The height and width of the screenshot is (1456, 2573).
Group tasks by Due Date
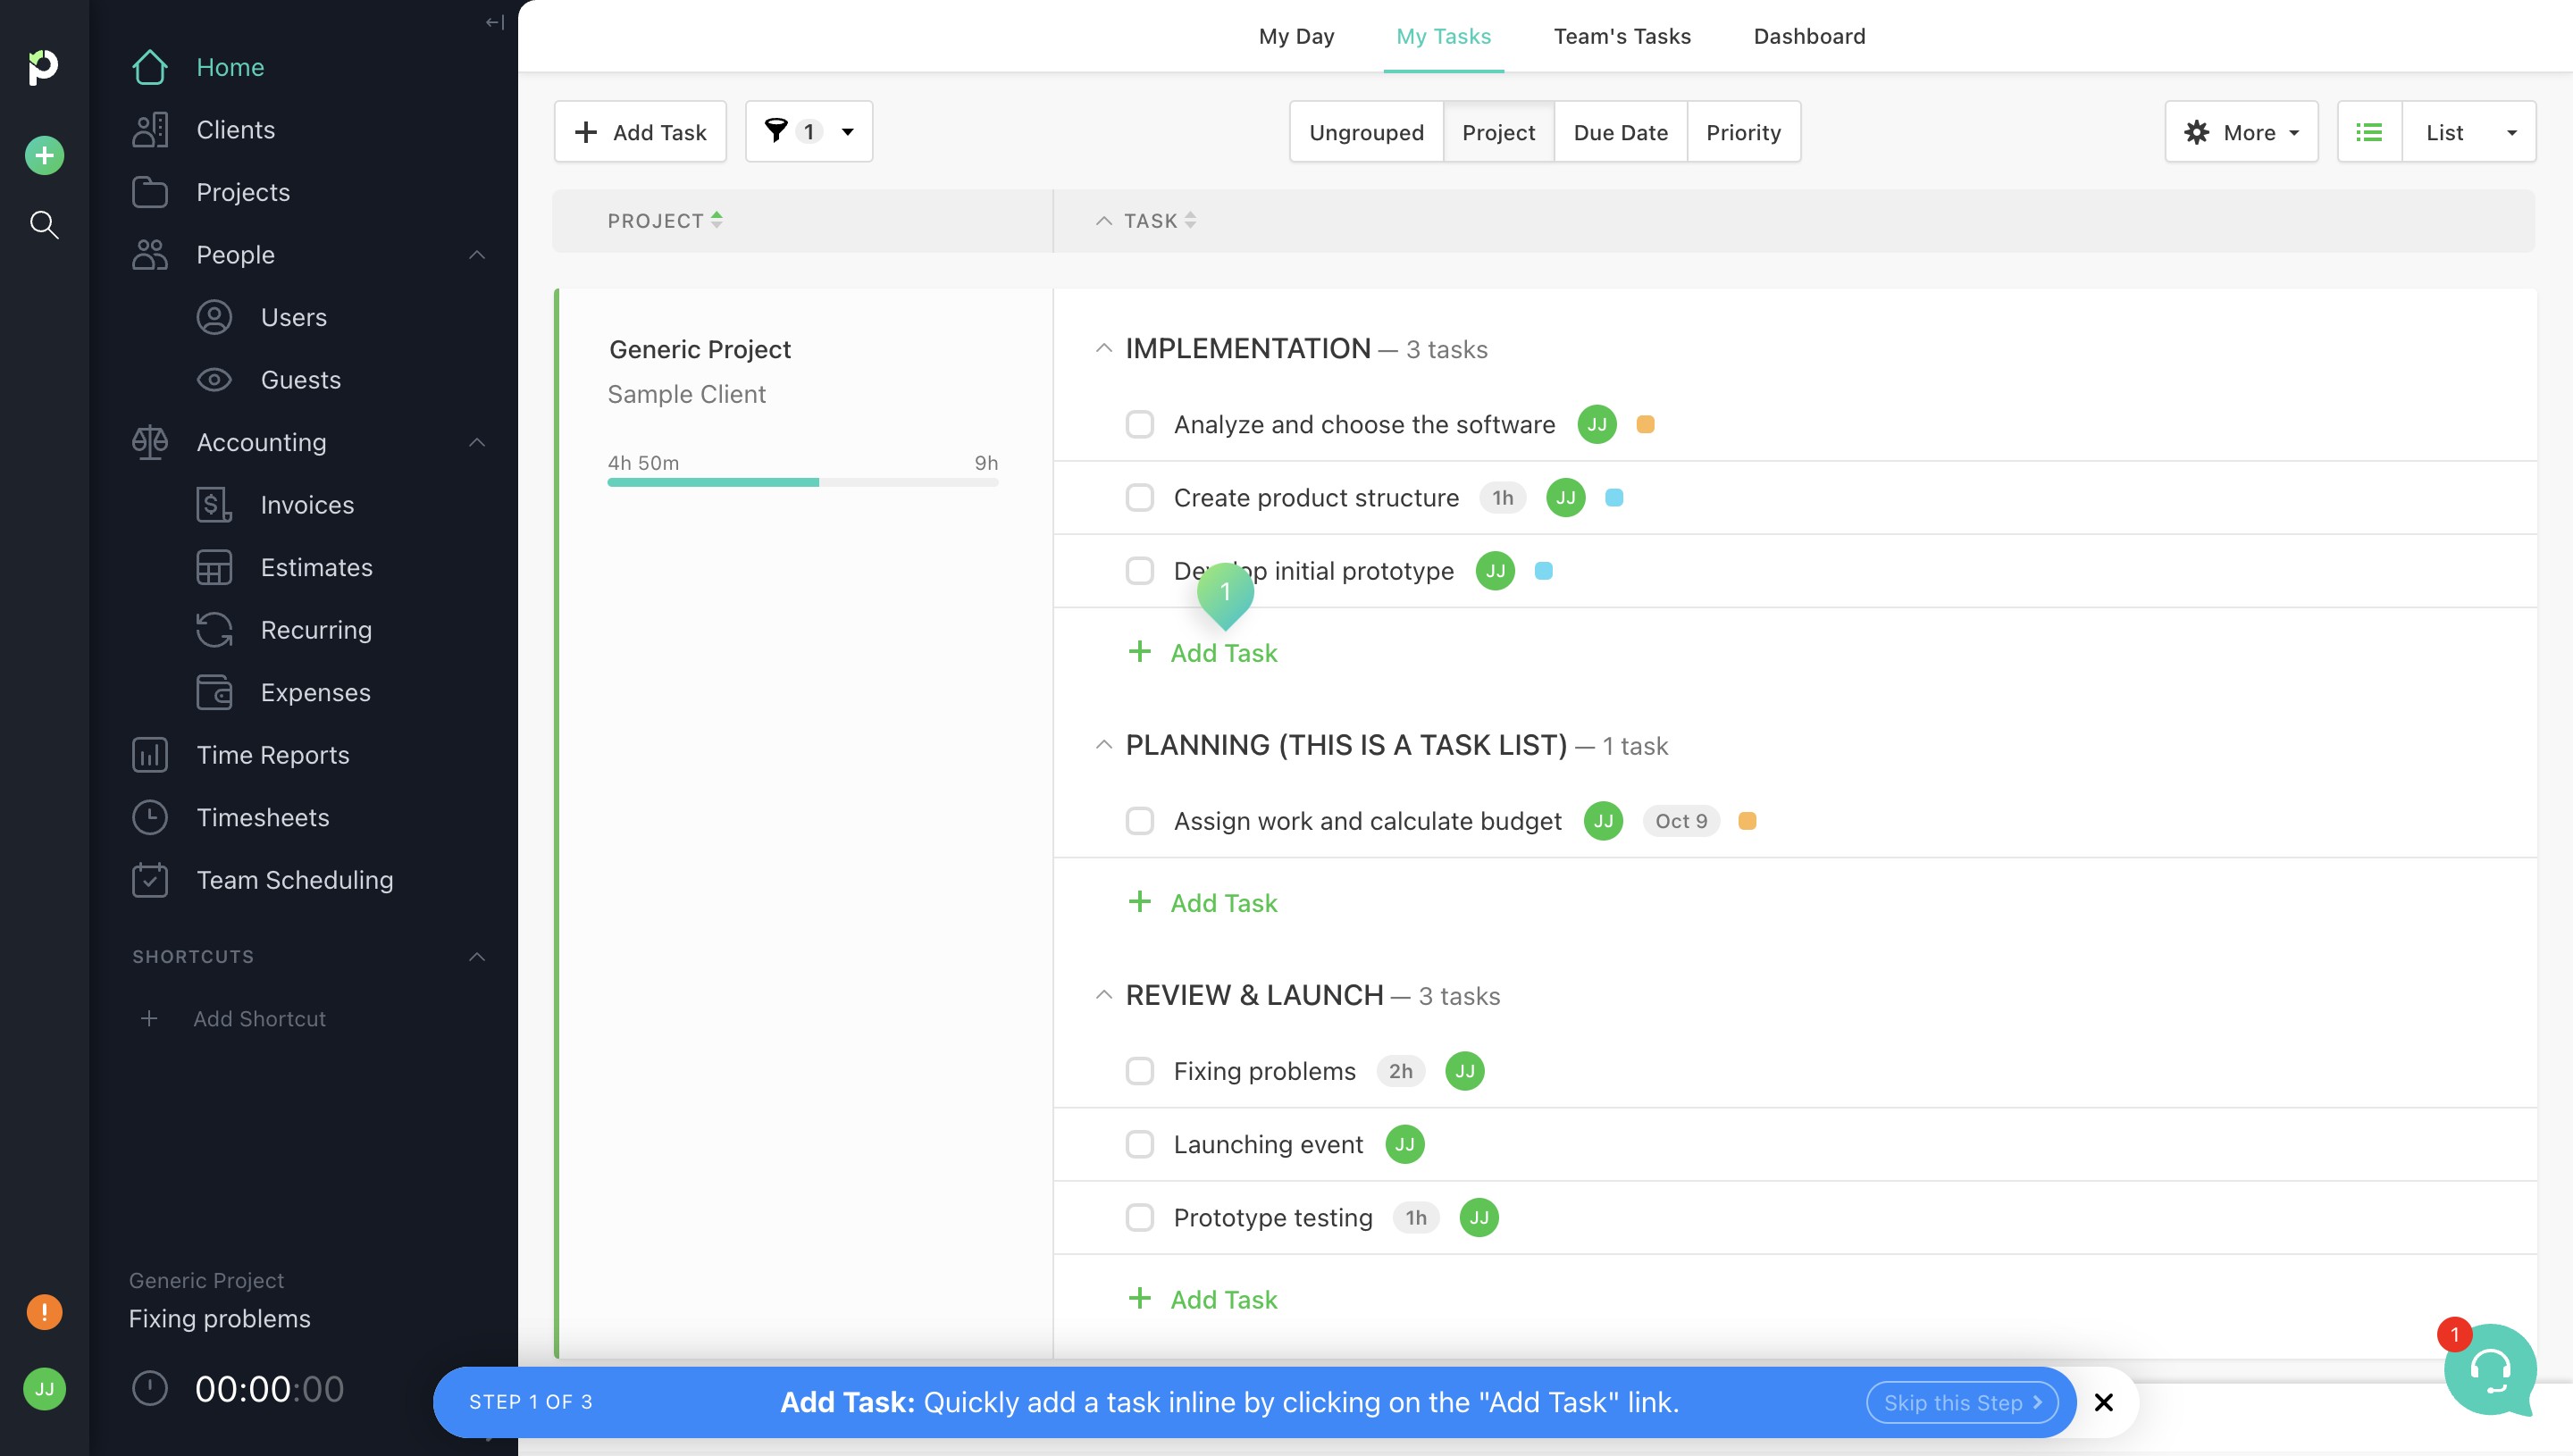(x=1620, y=132)
